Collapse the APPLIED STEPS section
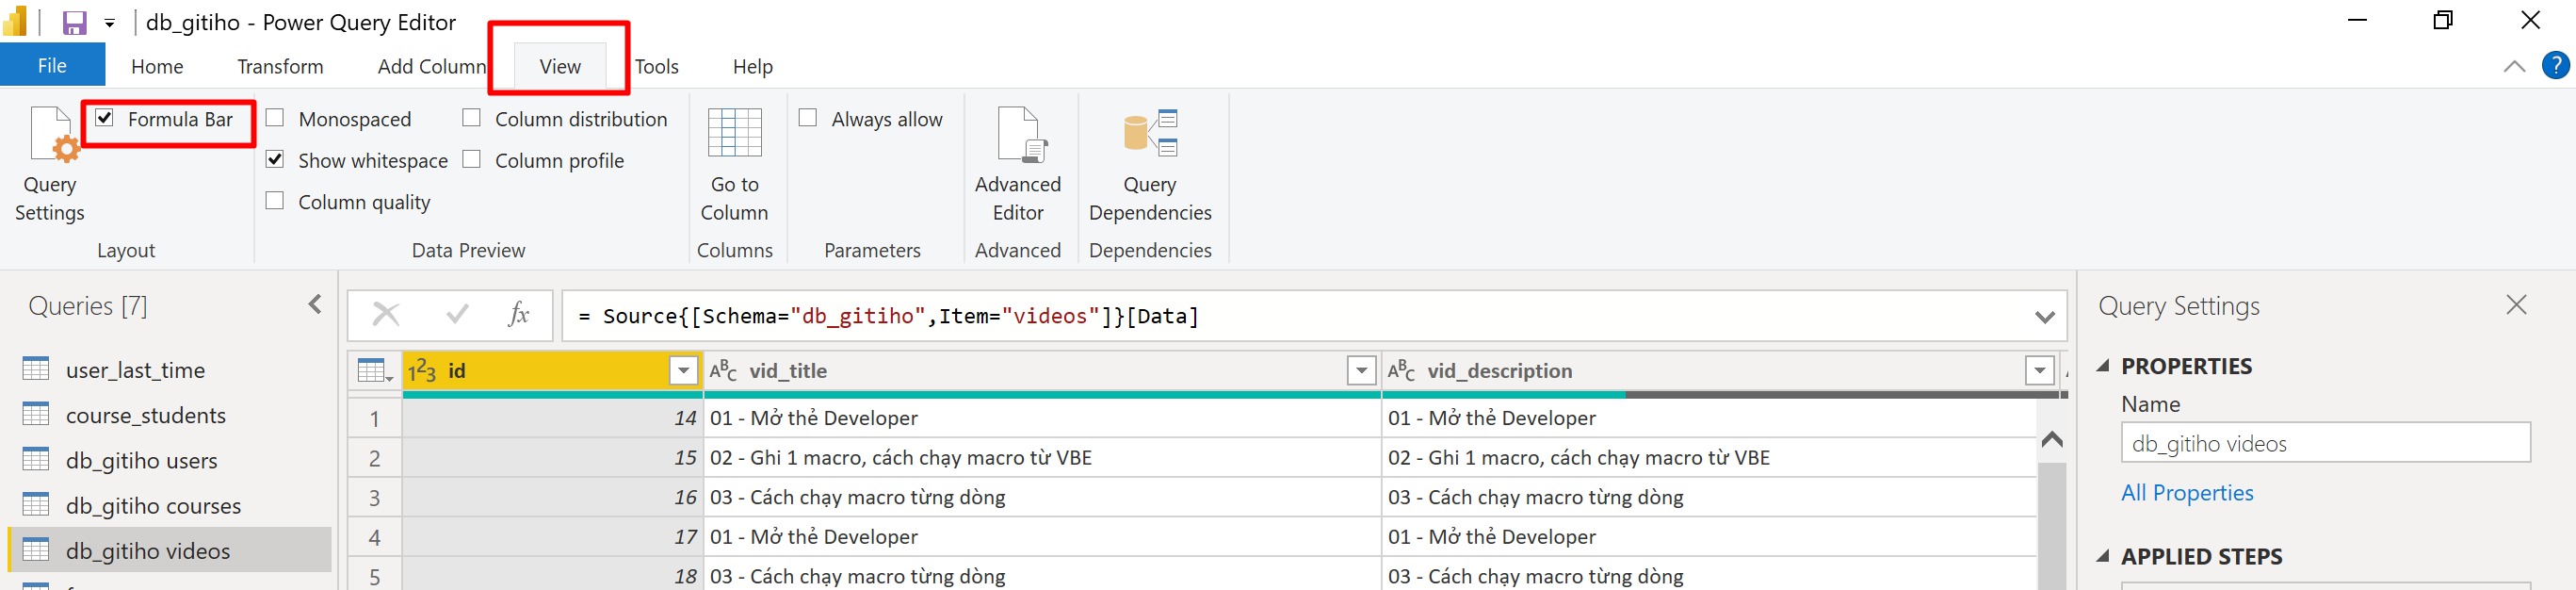Image resolution: width=2576 pixels, height=590 pixels. click(x=2103, y=556)
